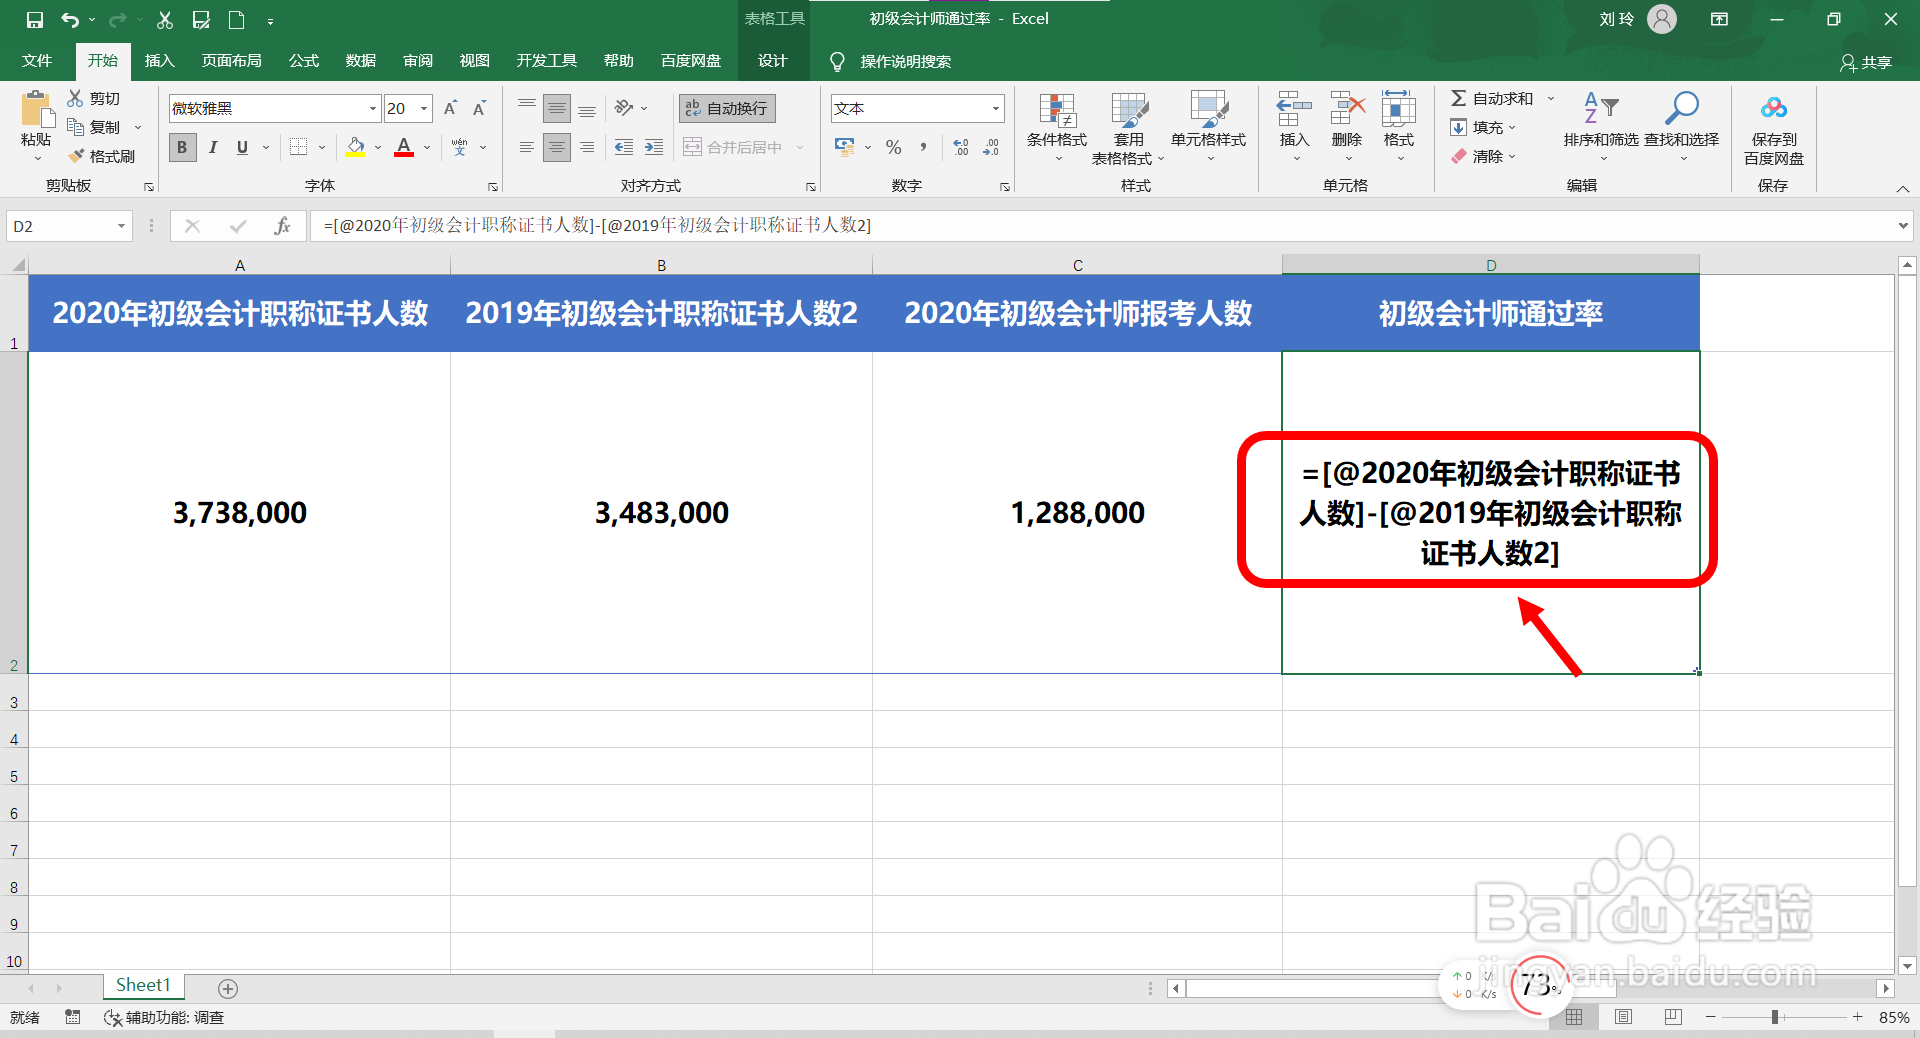Click the Save icon in quick access toolbar

pos(35,19)
